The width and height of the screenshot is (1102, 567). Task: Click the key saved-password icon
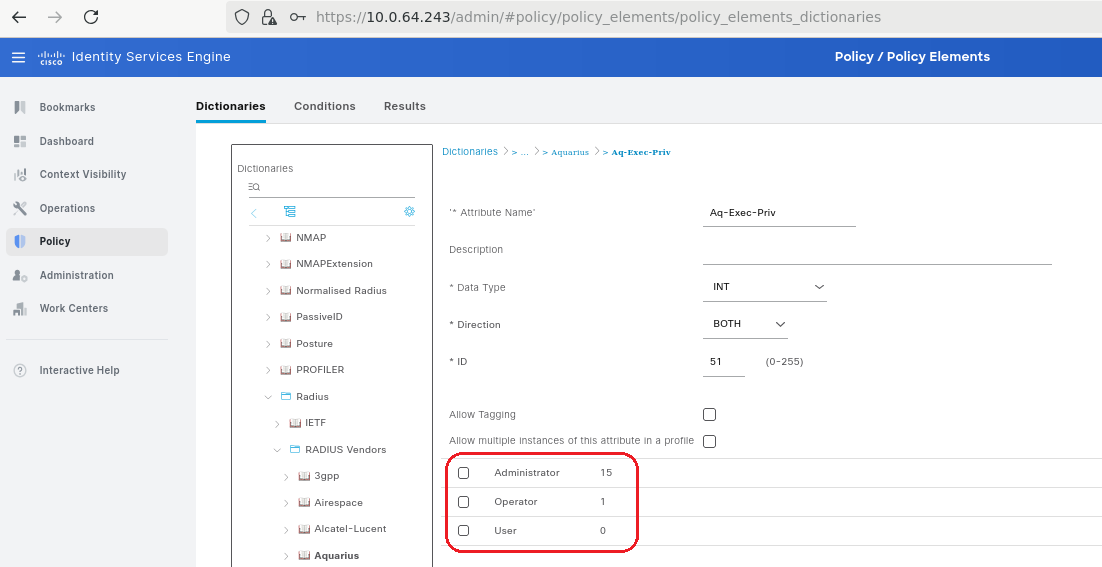[x=297, y=17]
